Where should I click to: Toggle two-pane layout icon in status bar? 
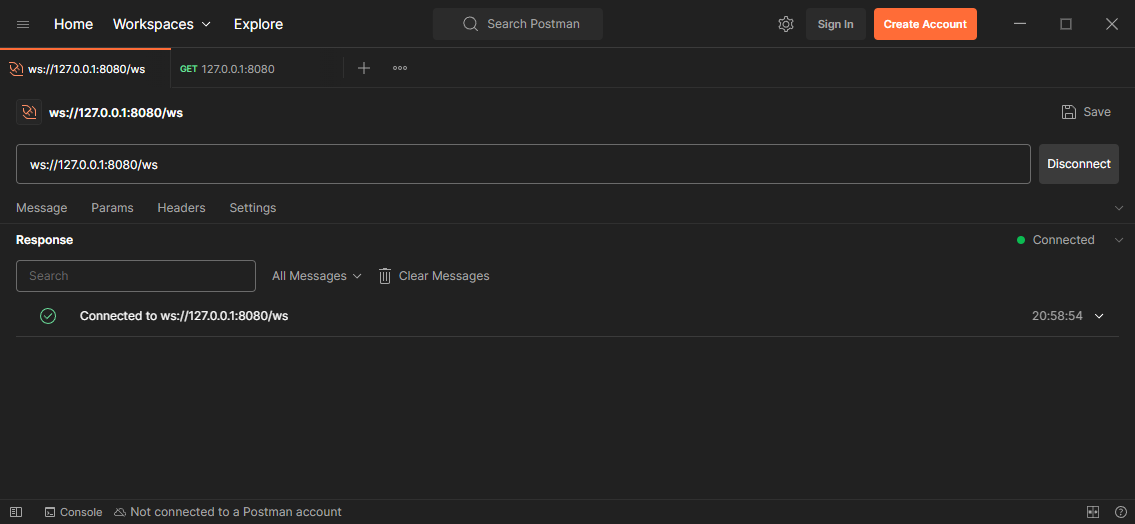click(1093, 512)
